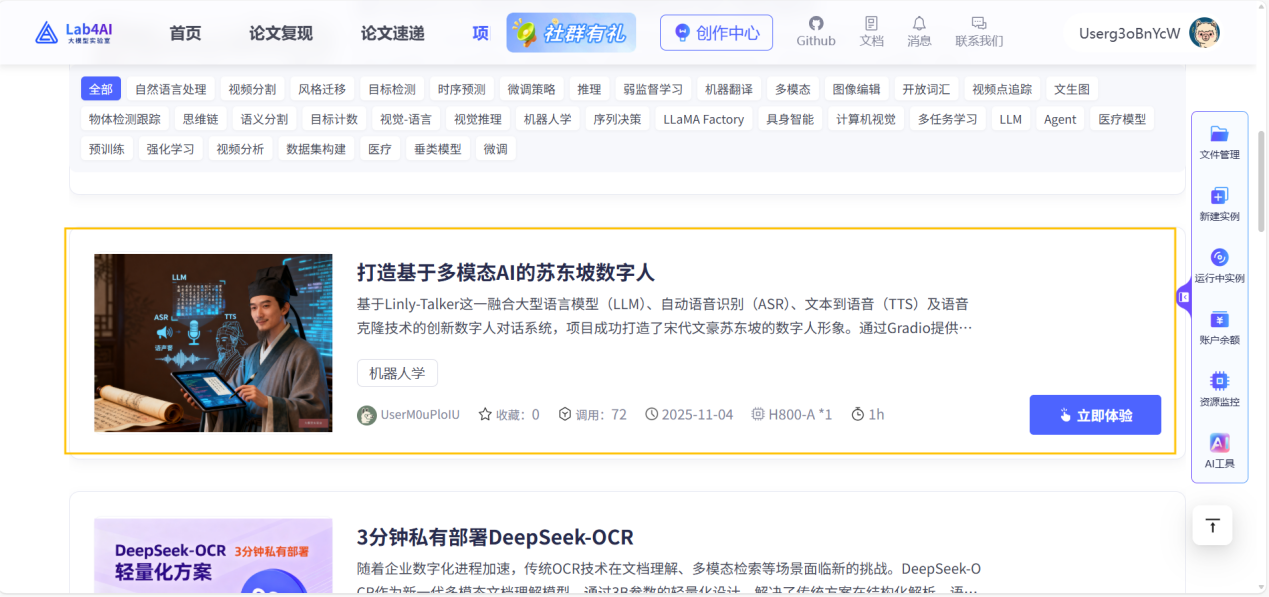The width and height of the screenshot is (1269, 597).
Task: Click the back-to-top arrow button
Action: click(x=1212, y=525)
